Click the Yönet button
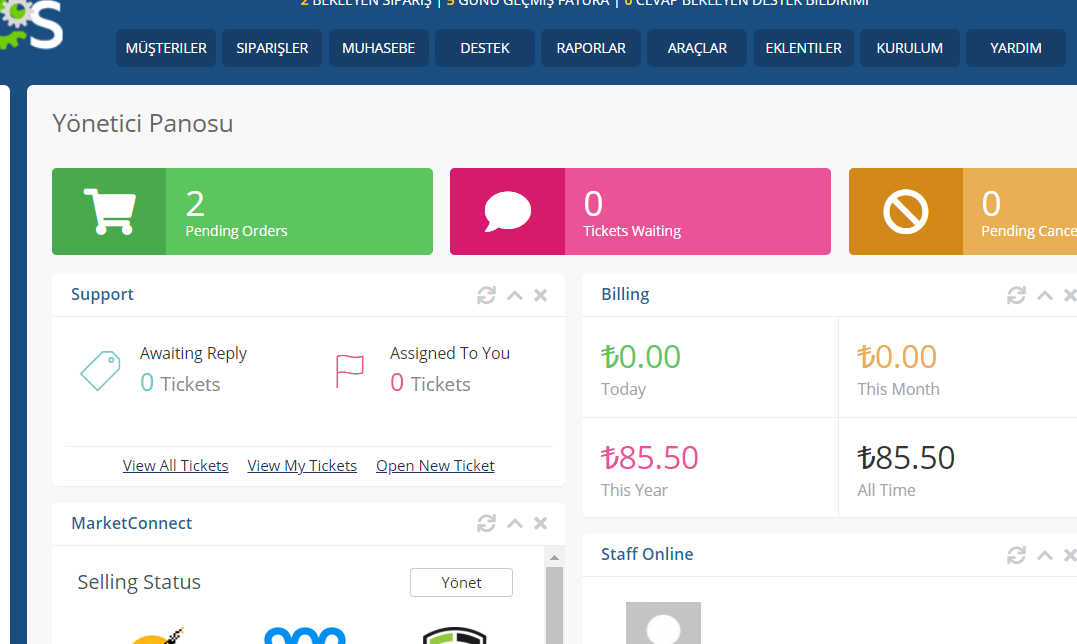This screenshot has width=1077, height=644. pos(461,582)
